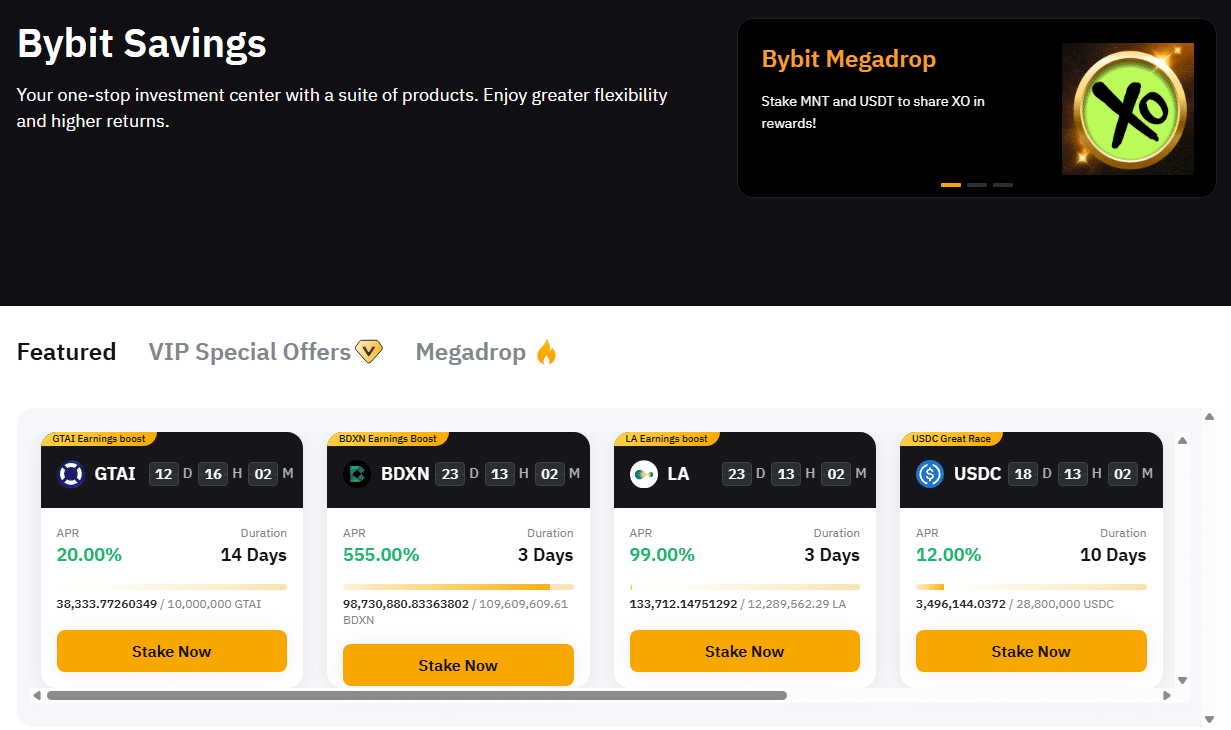Stake Now on the BDXN card
The height and width of the screenshot is (730, 1231).
[458, 664]
